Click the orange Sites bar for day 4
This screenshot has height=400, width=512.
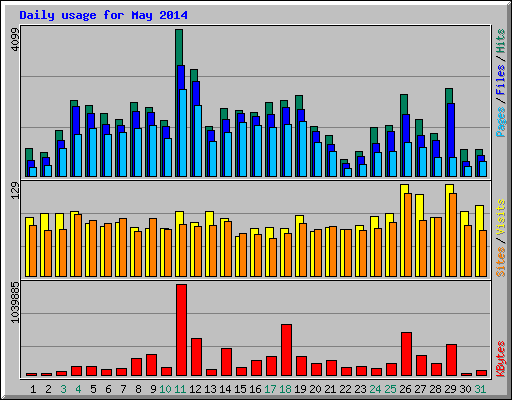(78, 246)
